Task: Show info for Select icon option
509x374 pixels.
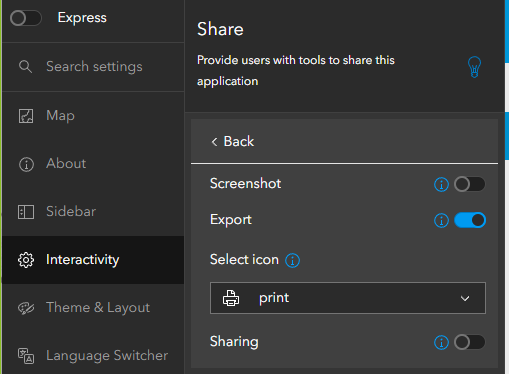Action: click(x=292, y=260)
